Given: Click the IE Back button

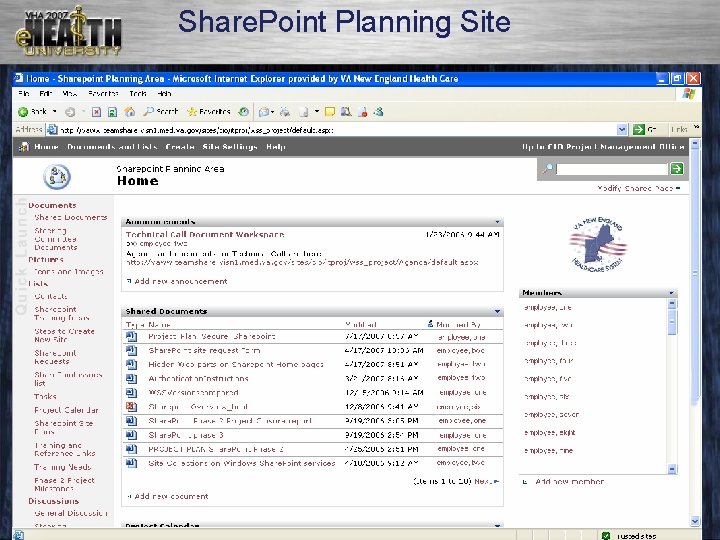Looking at the screenshot, I should coord(32,112).
